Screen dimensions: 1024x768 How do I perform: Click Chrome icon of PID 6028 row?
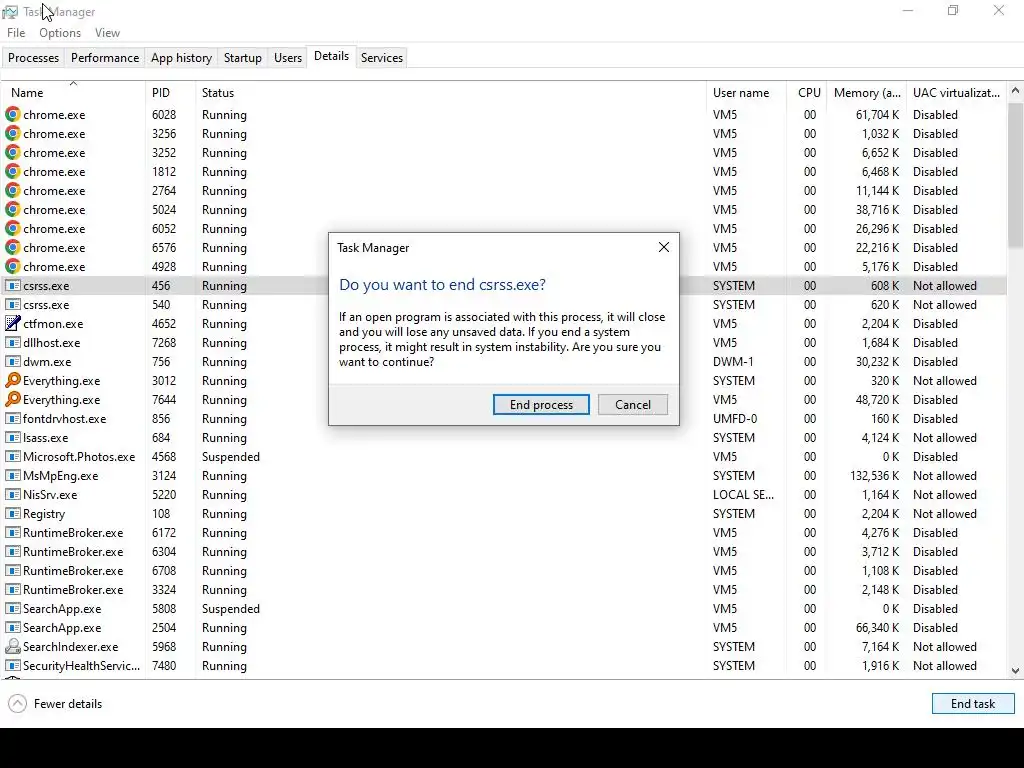pos(12,114)
